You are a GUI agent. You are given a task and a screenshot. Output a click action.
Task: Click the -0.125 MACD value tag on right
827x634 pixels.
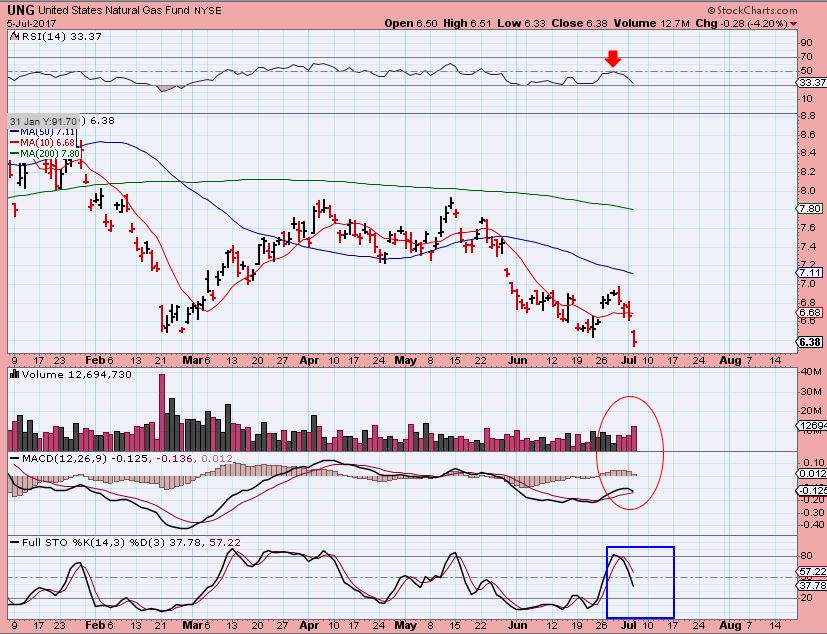[811, 490]
